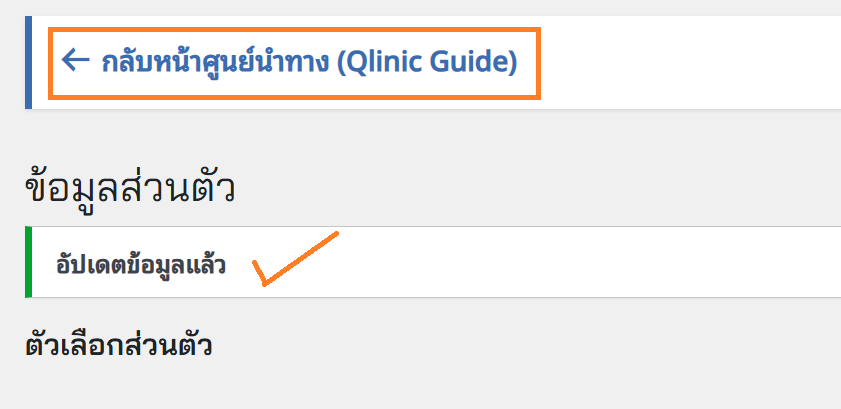Select the ข้อมูลส่วนตัว page heading
Screen dimensions: 841x409
click(x=128, y=187)
